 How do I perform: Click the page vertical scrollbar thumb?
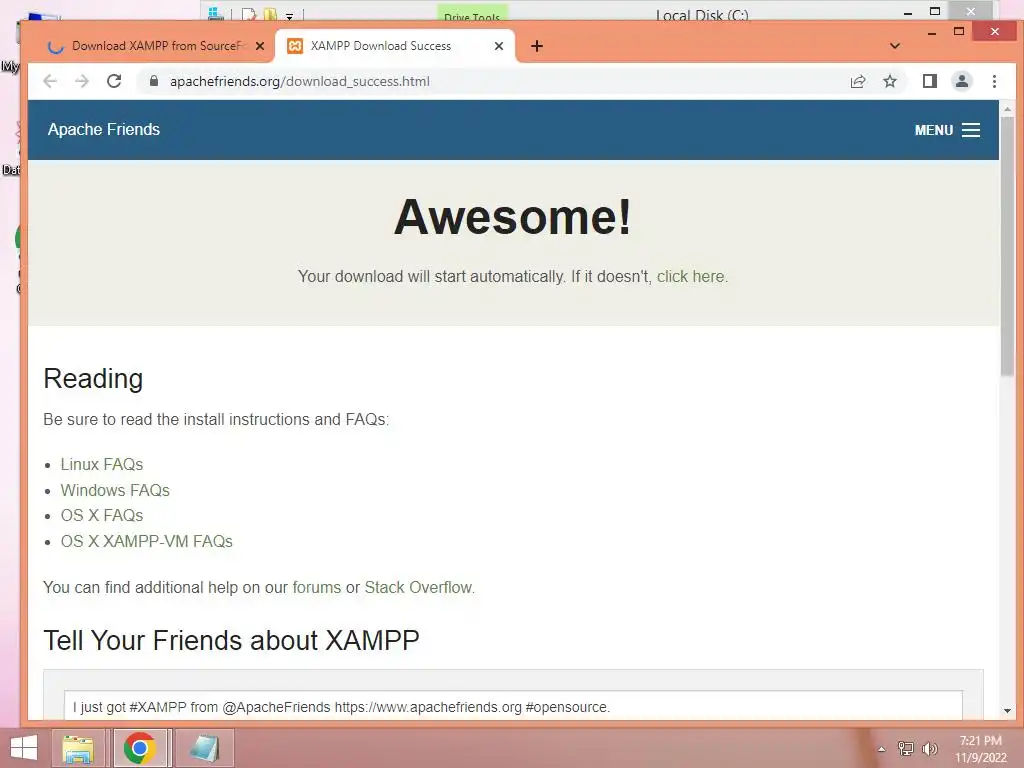1008,247
